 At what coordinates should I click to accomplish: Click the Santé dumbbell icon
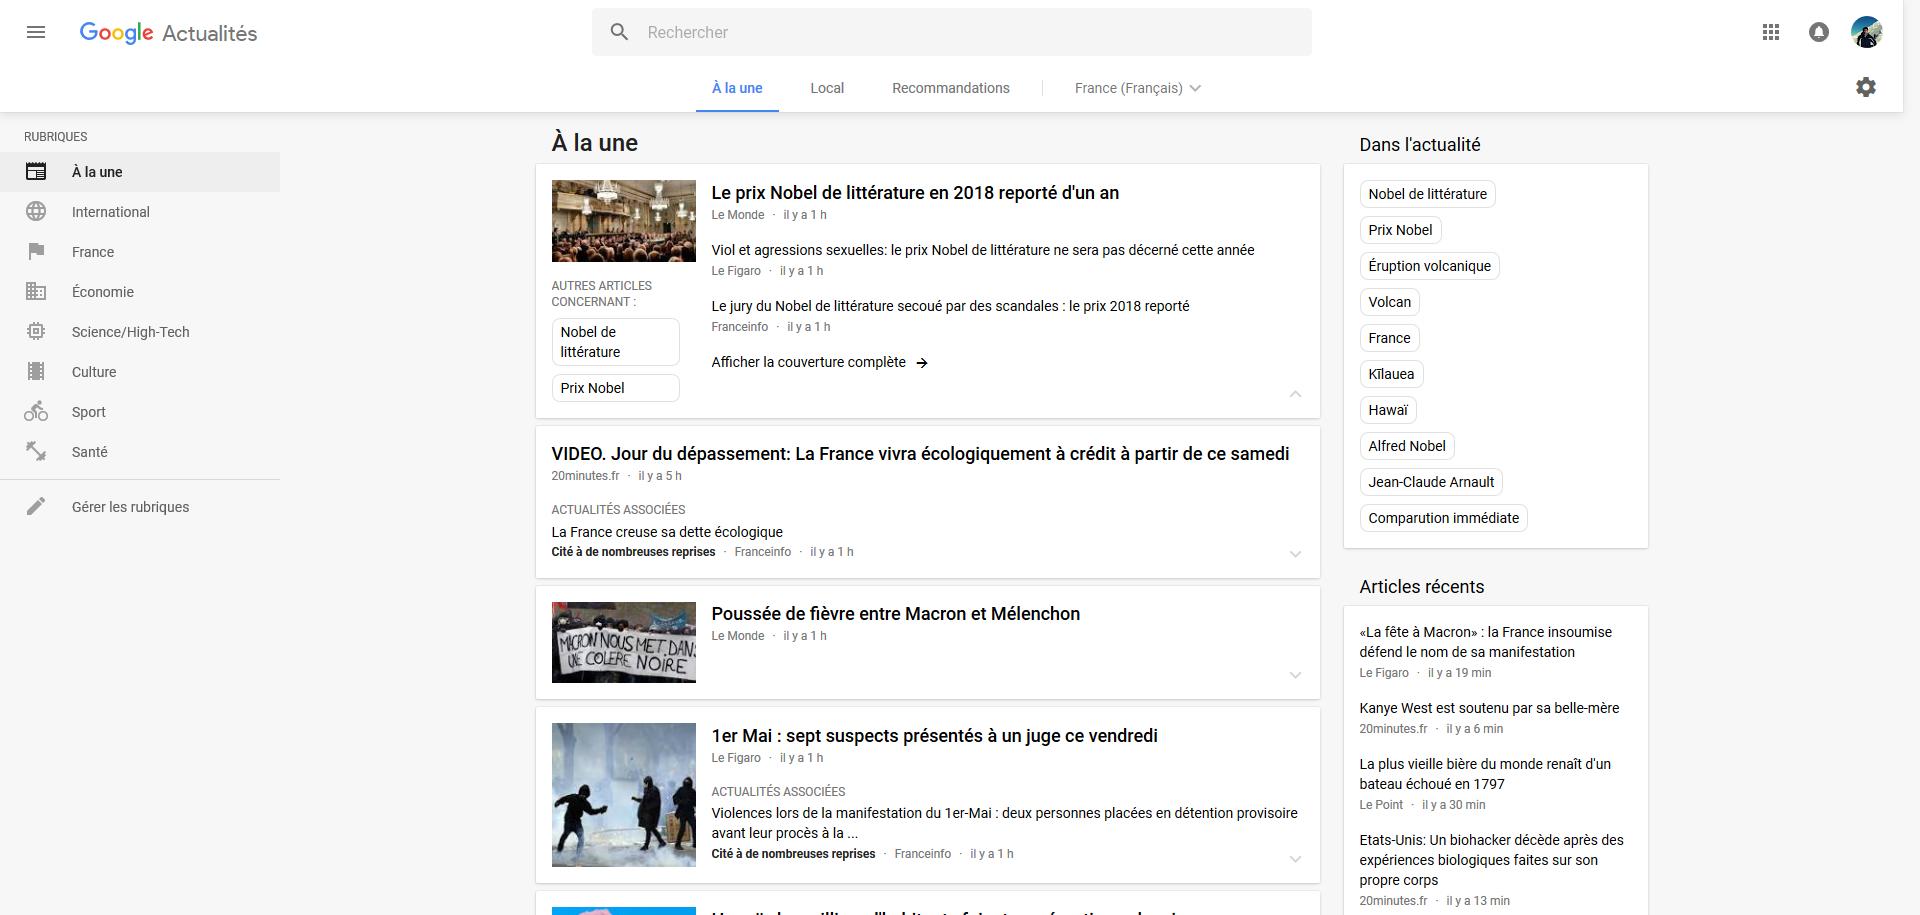click(x=36, y=452)
